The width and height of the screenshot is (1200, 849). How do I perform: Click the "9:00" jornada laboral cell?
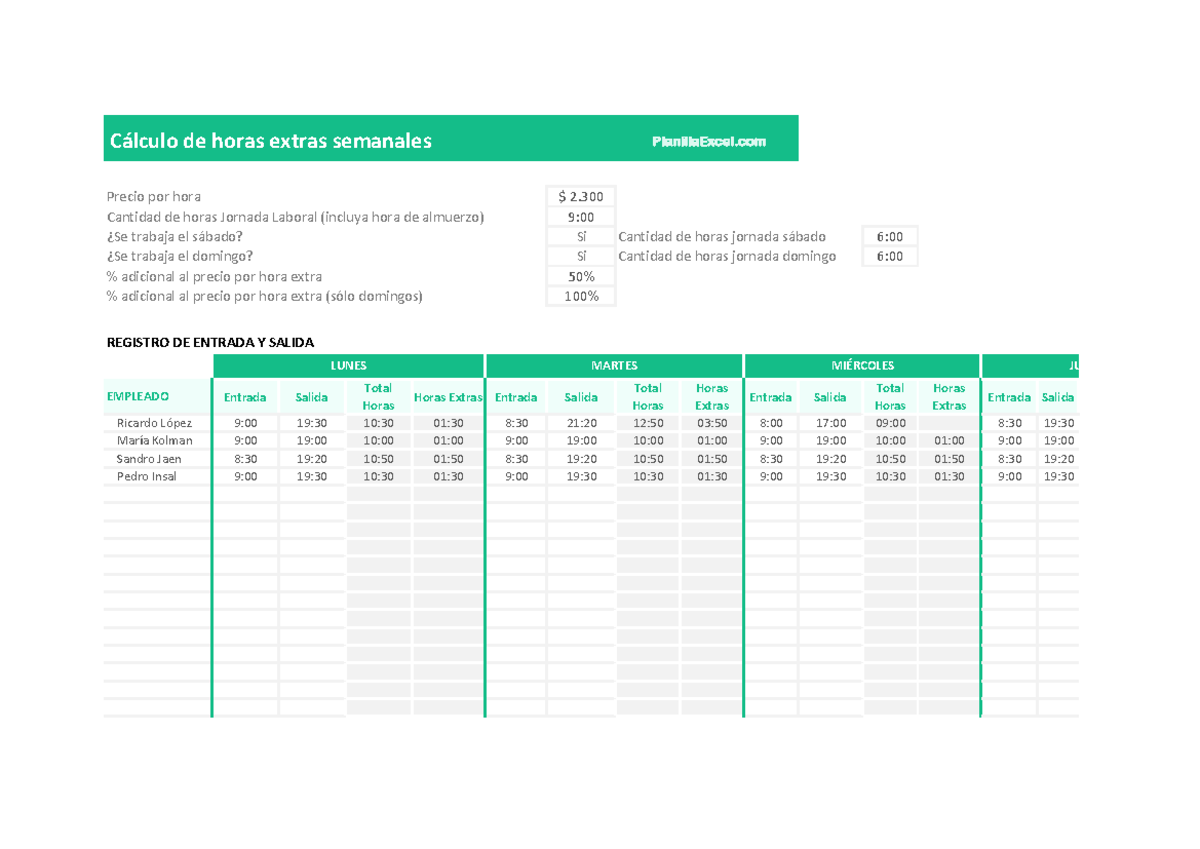pos(580,216)
